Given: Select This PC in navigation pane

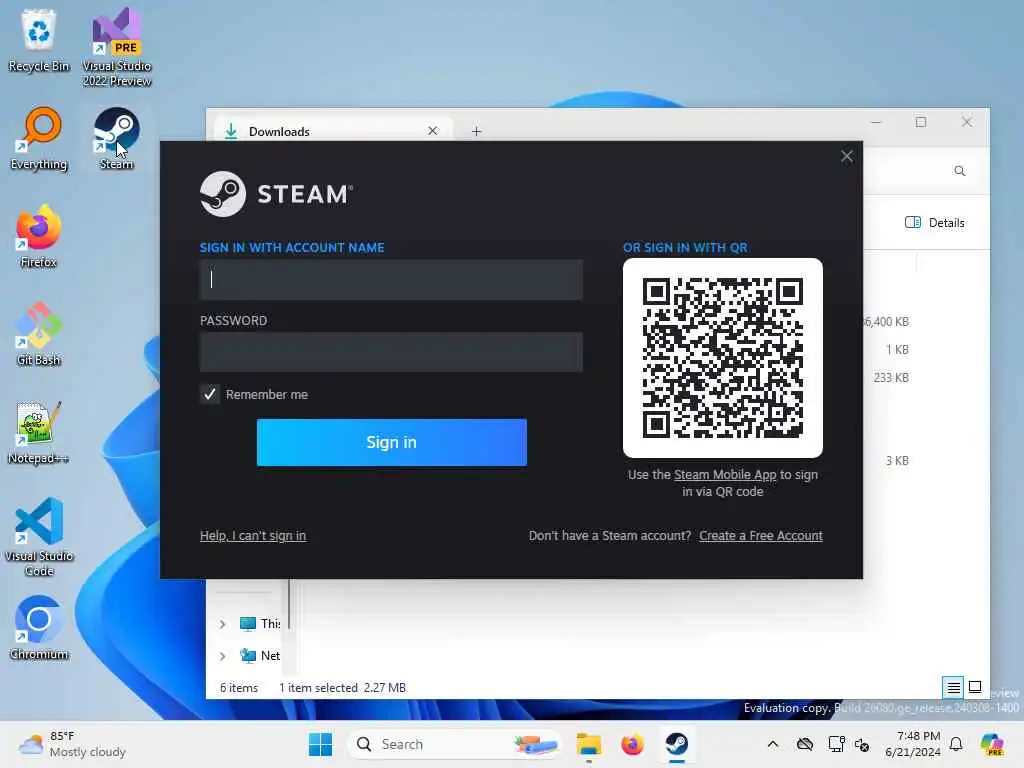Looking at the screenshot, I should click(260, 624).
